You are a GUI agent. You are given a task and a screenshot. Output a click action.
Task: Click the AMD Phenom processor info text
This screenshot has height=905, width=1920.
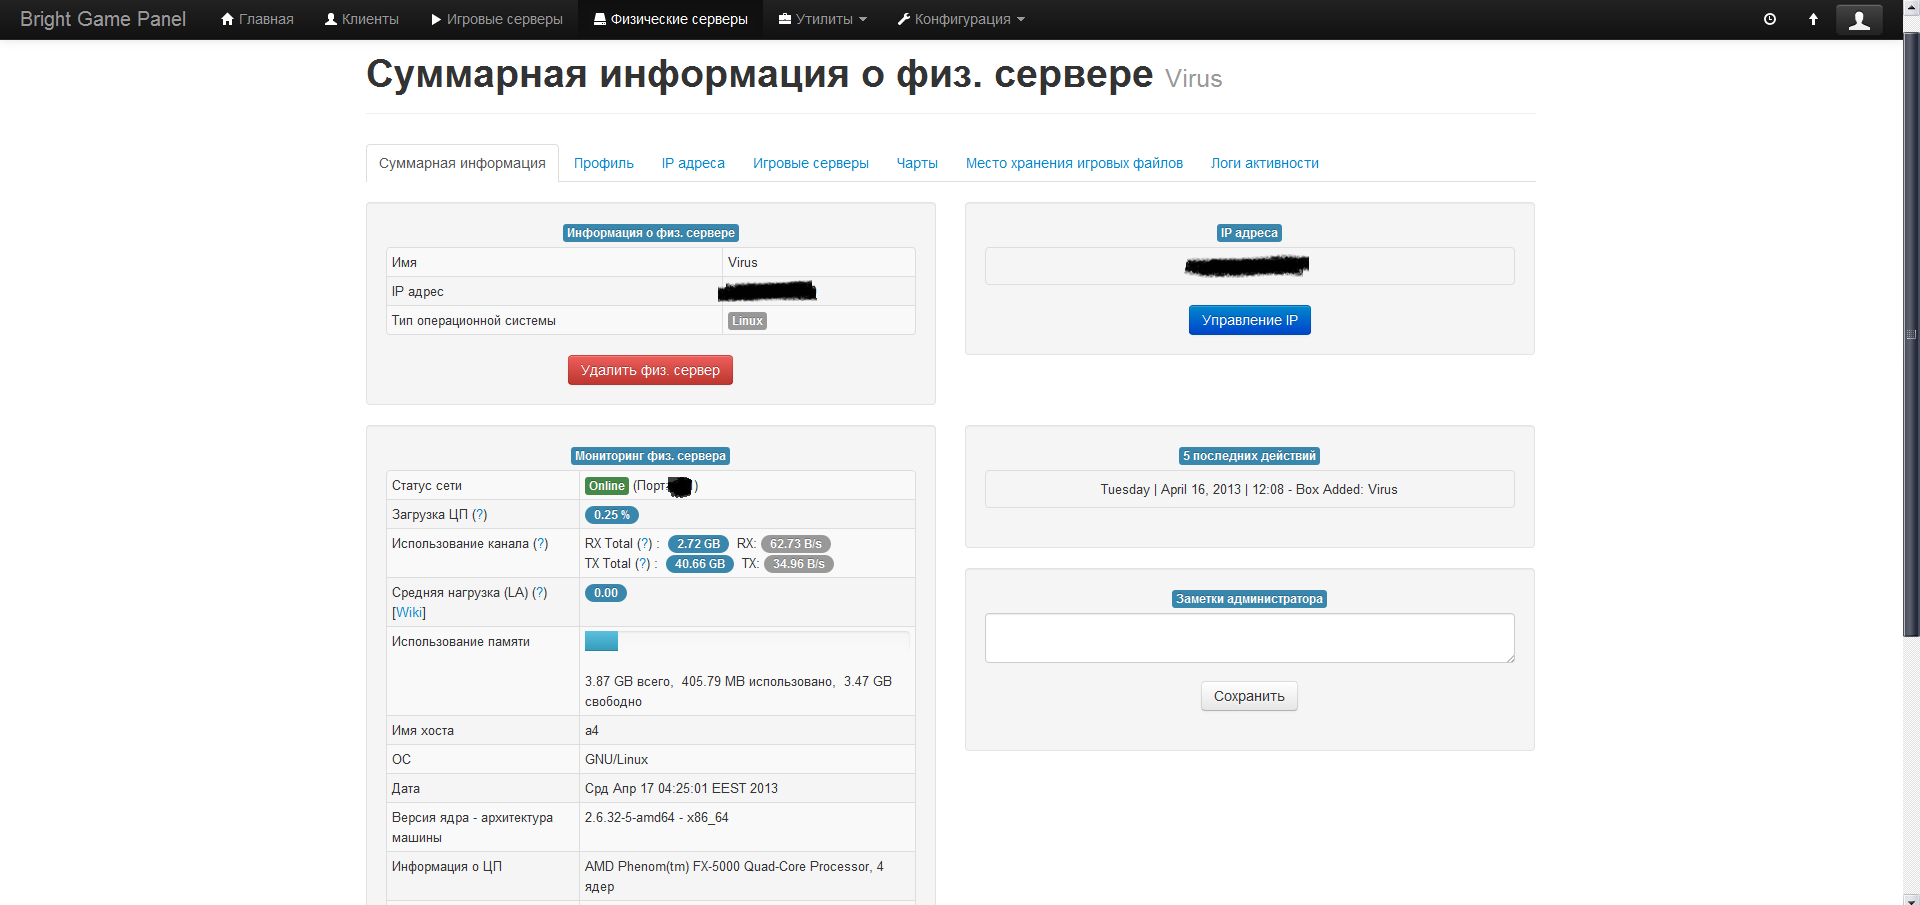coord(734,876)
